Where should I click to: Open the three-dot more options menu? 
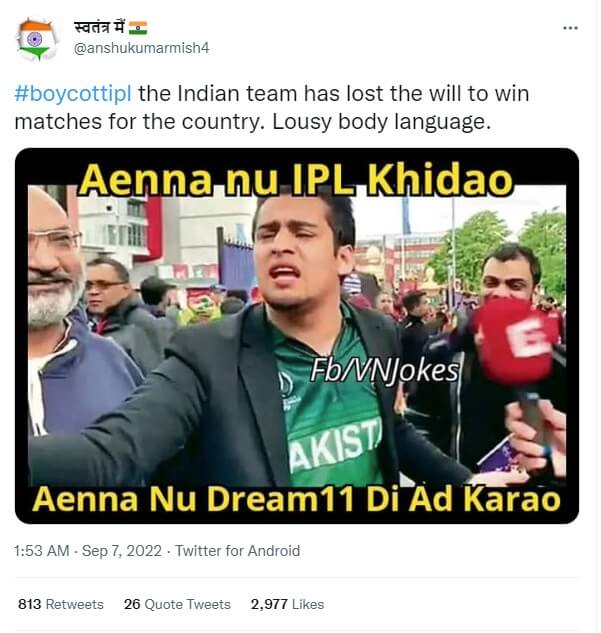pos(570,28)
